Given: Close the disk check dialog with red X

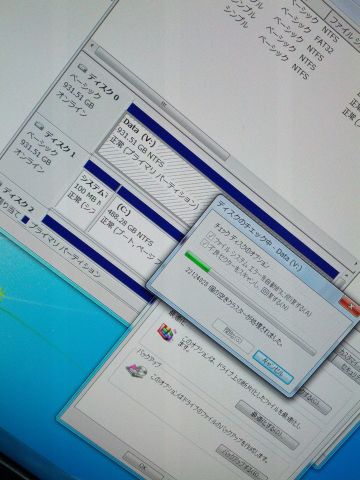Looking at the screenshot, I should pyautogui.click(x=350, y=307).
